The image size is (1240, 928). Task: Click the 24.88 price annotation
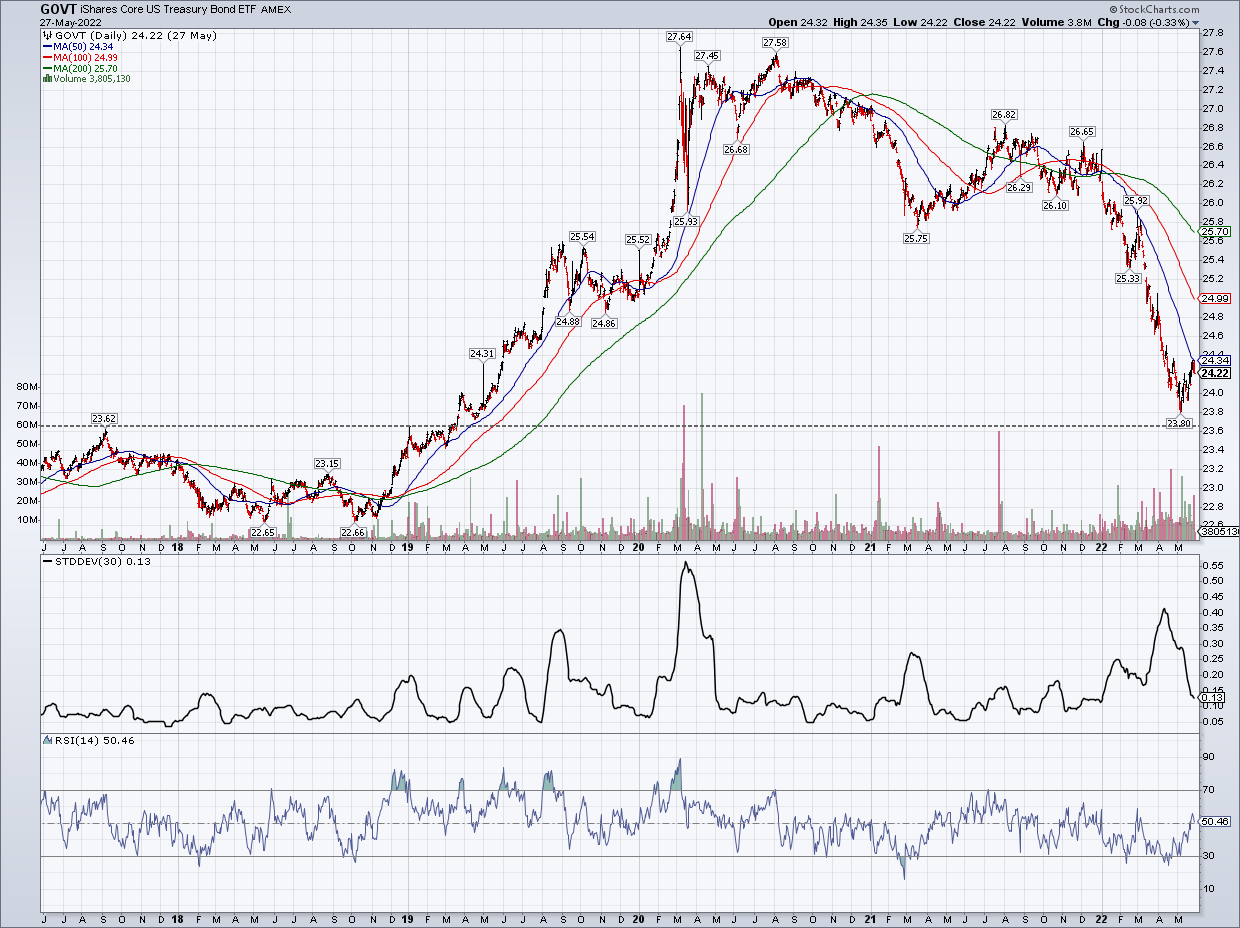568,321
